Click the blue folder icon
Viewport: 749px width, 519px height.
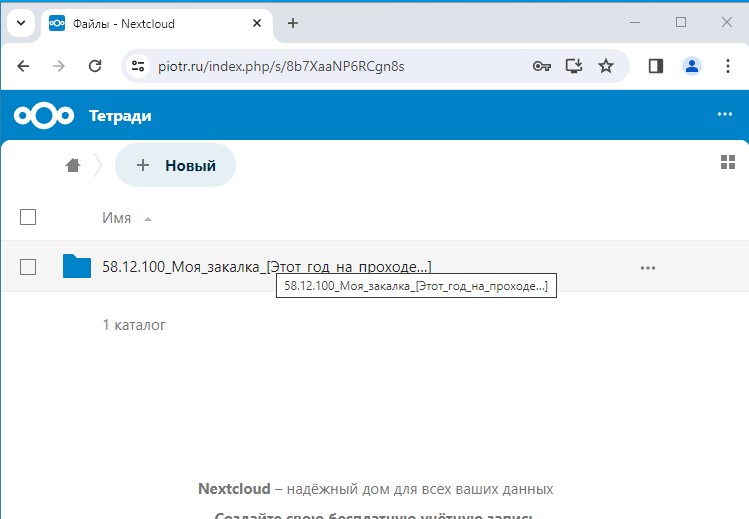point(77,266)
